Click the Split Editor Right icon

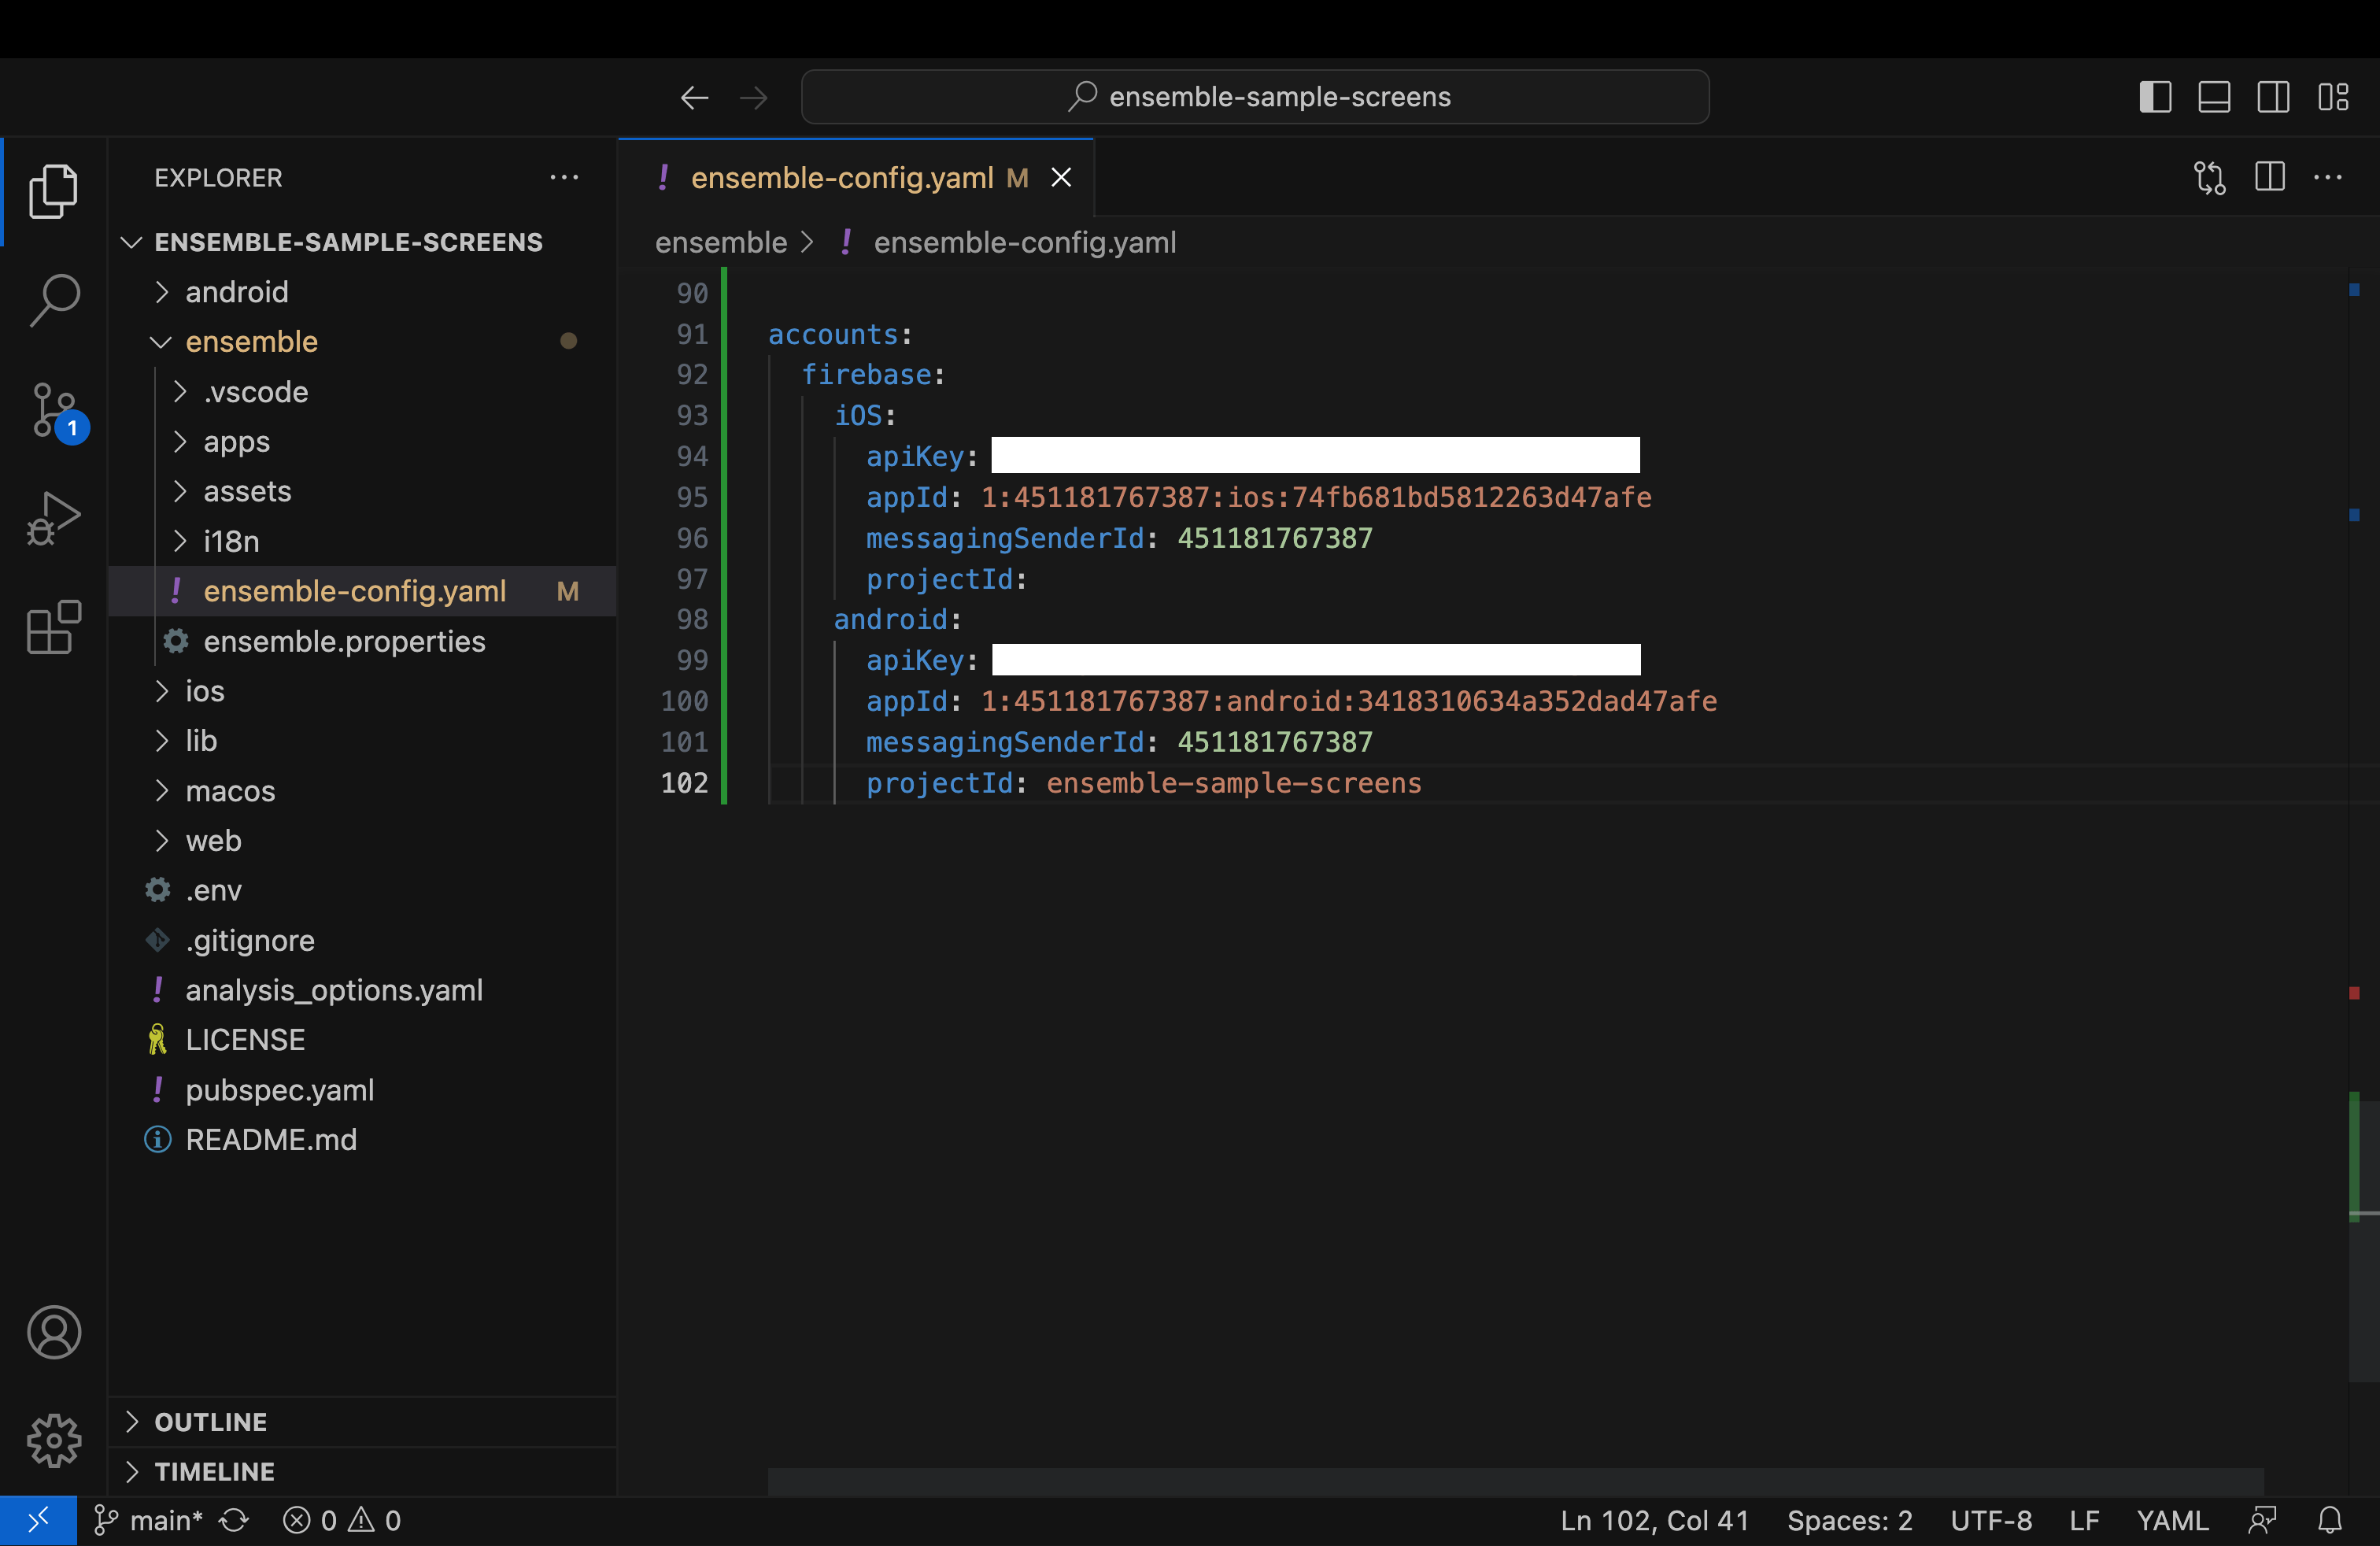[2271, 176]
